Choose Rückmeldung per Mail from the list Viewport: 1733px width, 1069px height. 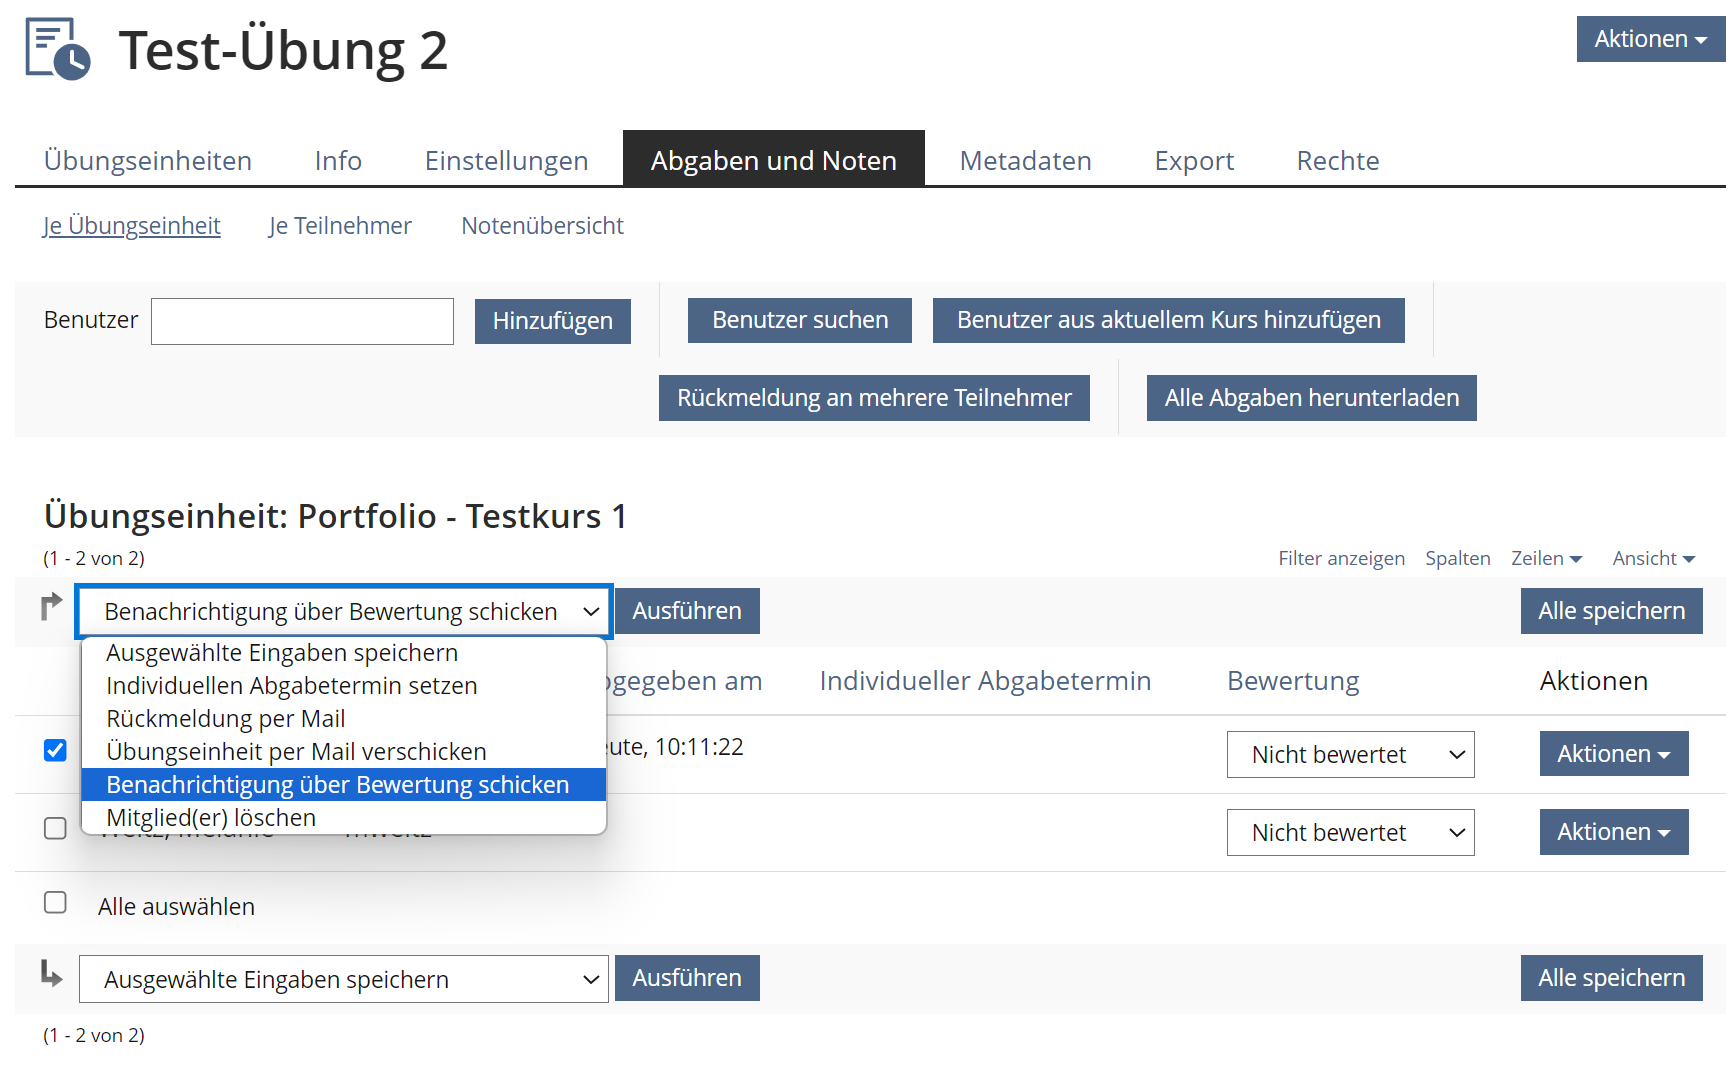pyautogui.click(x=226, y=719)
